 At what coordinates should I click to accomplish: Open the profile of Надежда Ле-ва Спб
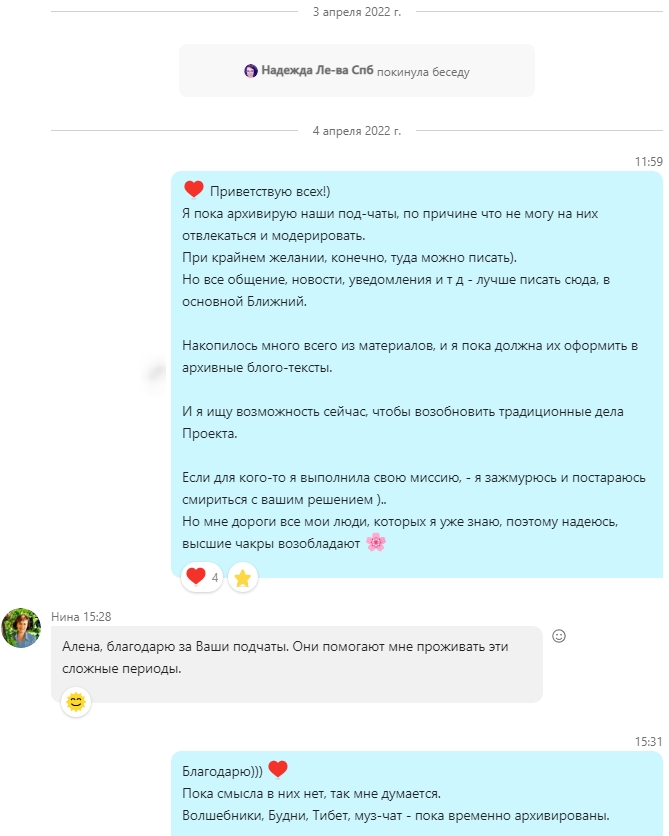pos(317,70)
